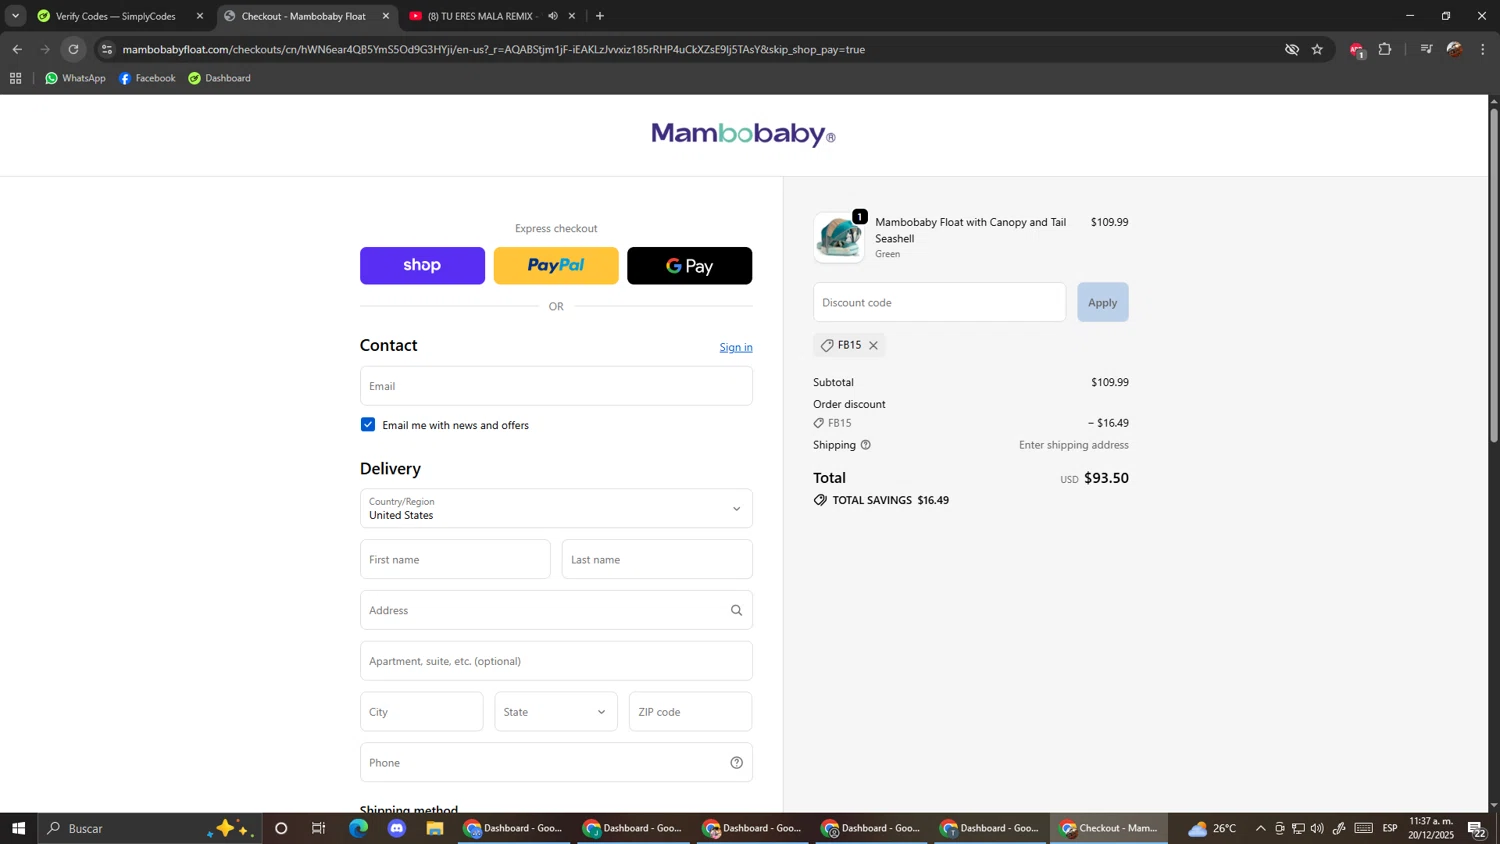The height and width of the screenshot is (844, 1500).
Task: Remove the FB15 discount tag
Action: (873, 346)
